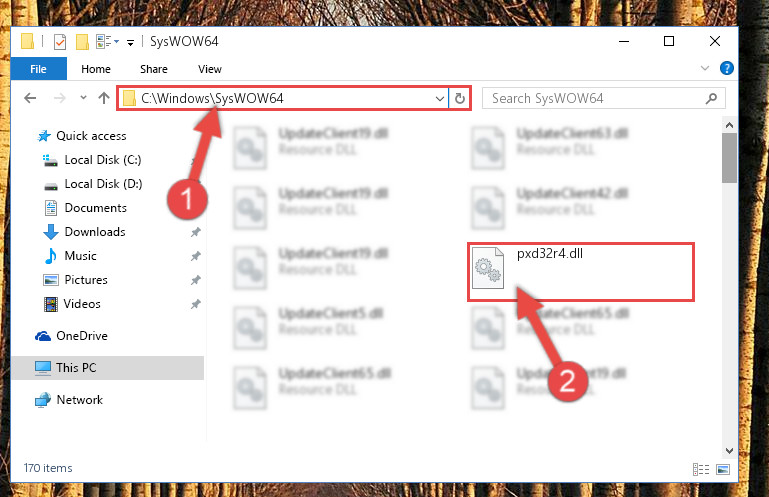Open the Customize Quick Access Toolbar arrow

click(x=130, y=43)
